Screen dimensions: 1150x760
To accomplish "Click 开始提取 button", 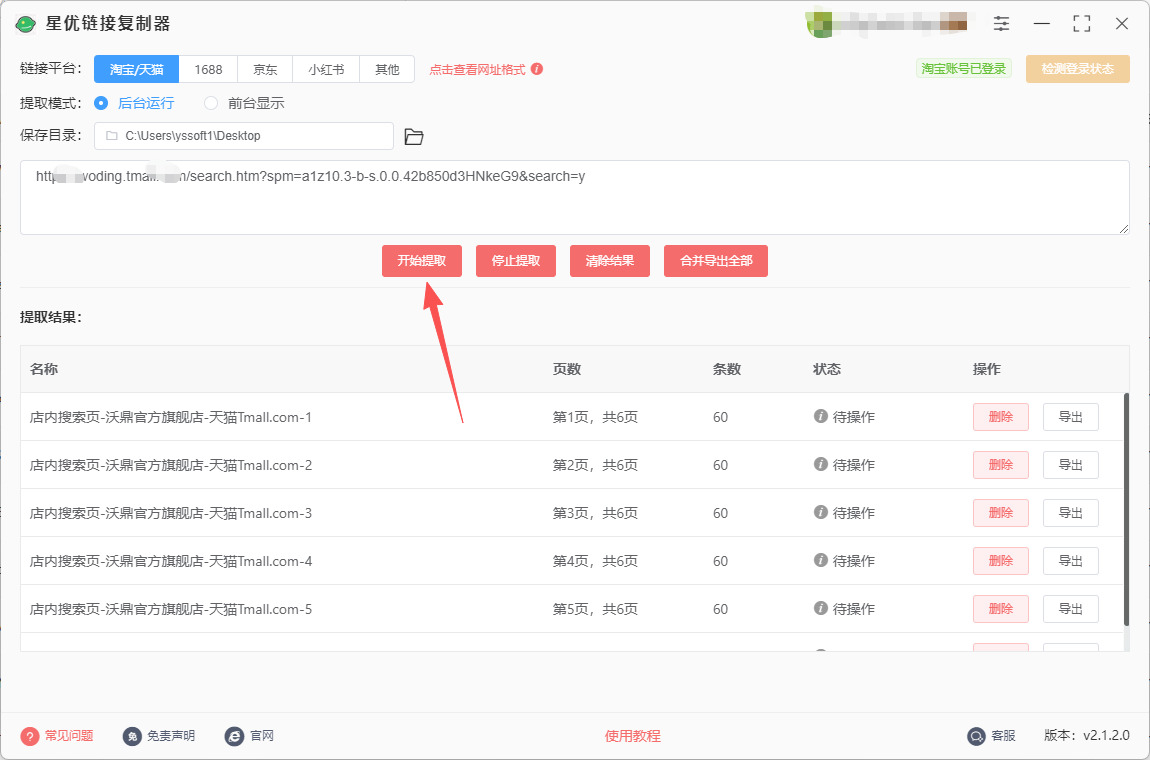I will point(422,261).
